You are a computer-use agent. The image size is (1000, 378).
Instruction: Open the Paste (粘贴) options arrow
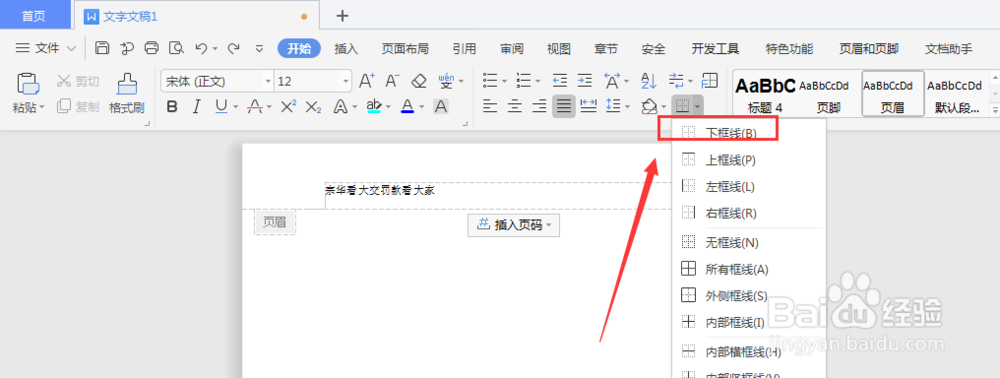pos(42,108)
